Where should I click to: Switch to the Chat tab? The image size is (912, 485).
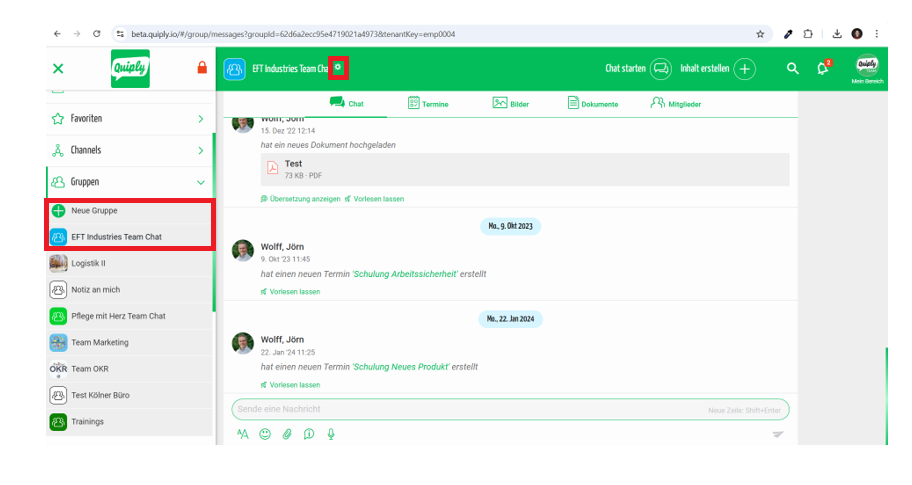[347, 104]
